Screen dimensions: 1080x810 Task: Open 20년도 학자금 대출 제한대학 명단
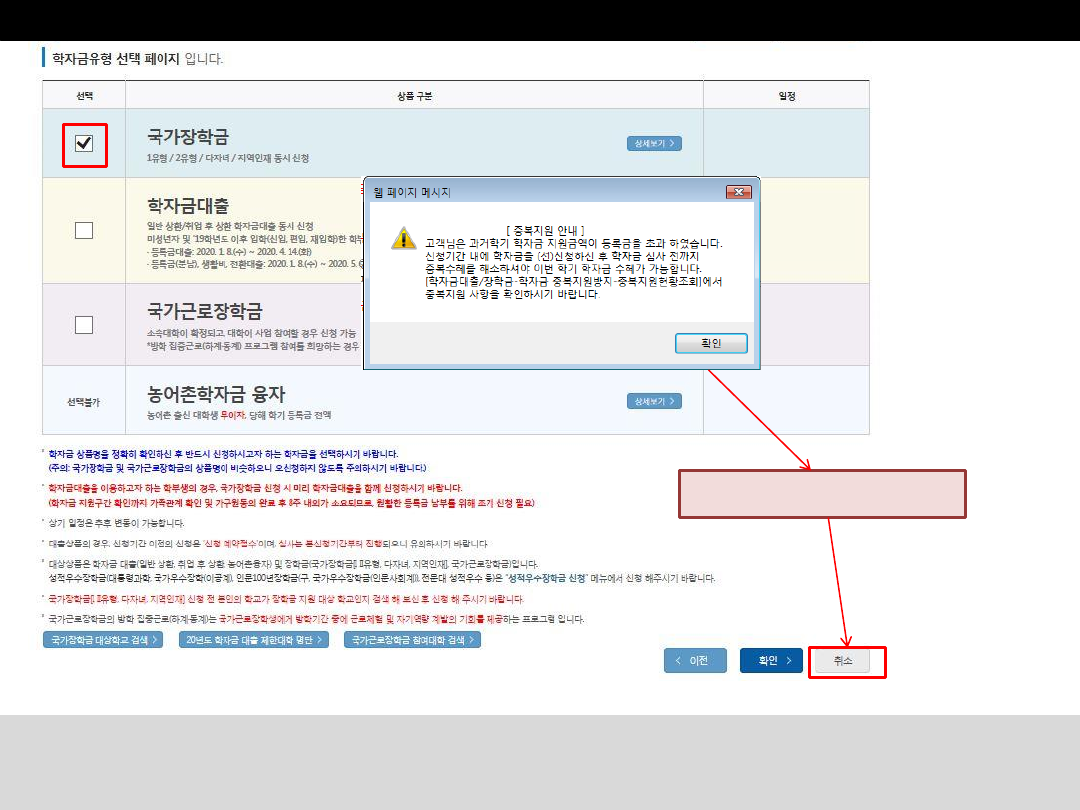[254, 640]
